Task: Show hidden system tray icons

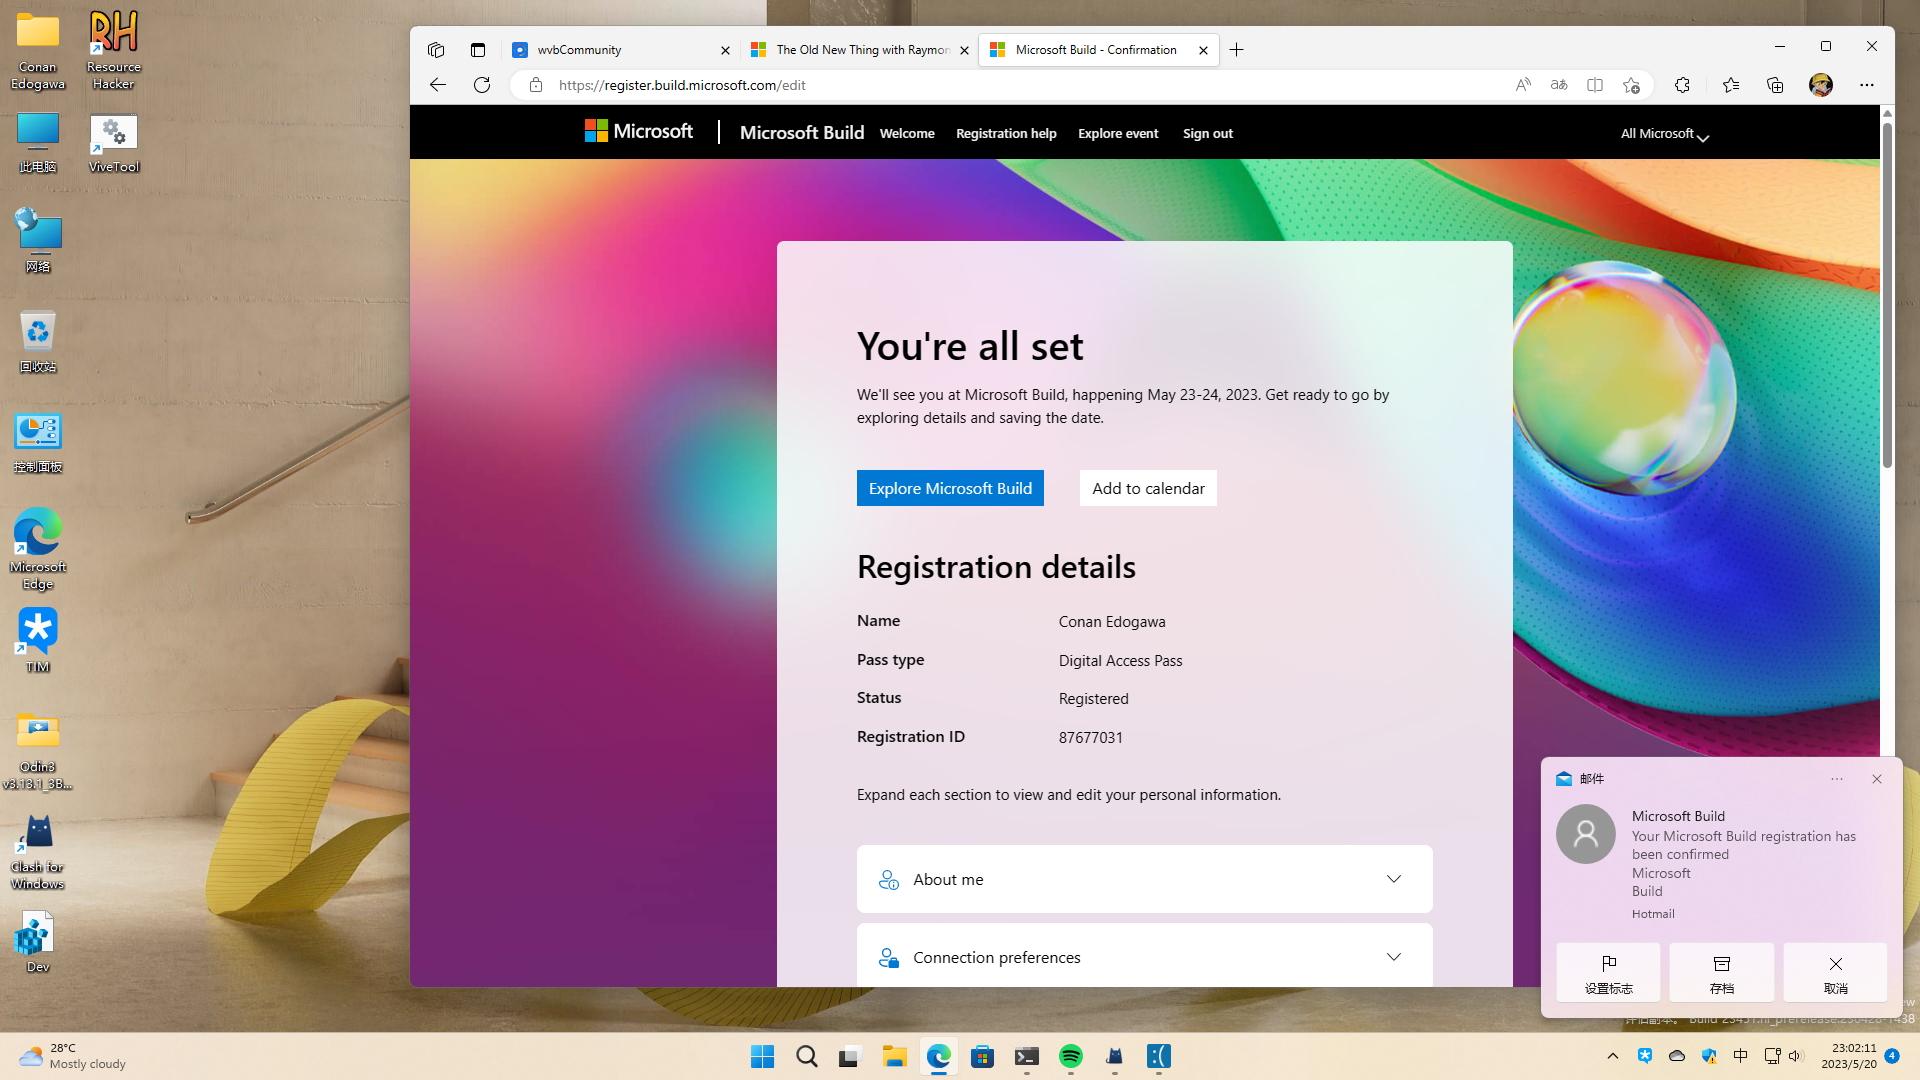Action: [1612, 1056]
